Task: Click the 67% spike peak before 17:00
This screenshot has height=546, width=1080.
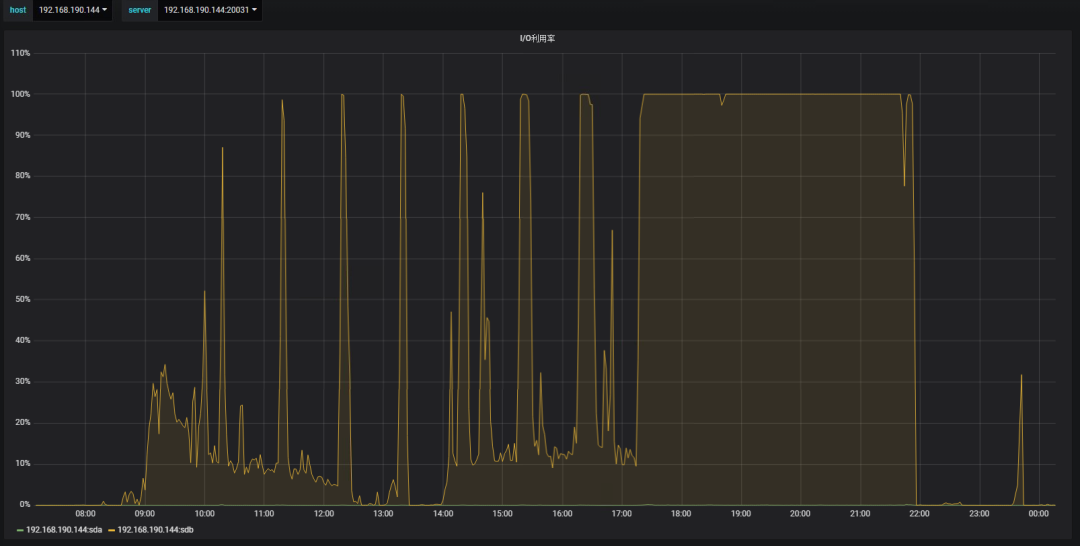Action: (612, 231)
